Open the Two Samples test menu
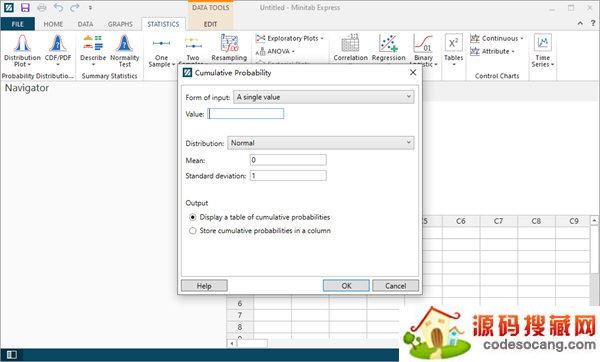600x362 pixels. (193, 49)
